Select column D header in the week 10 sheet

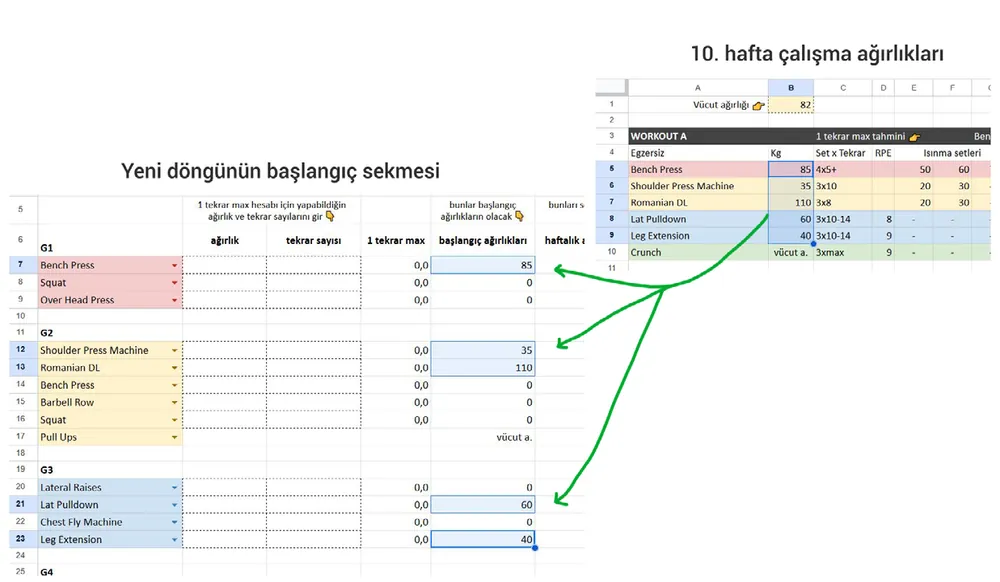coord(883,87)
